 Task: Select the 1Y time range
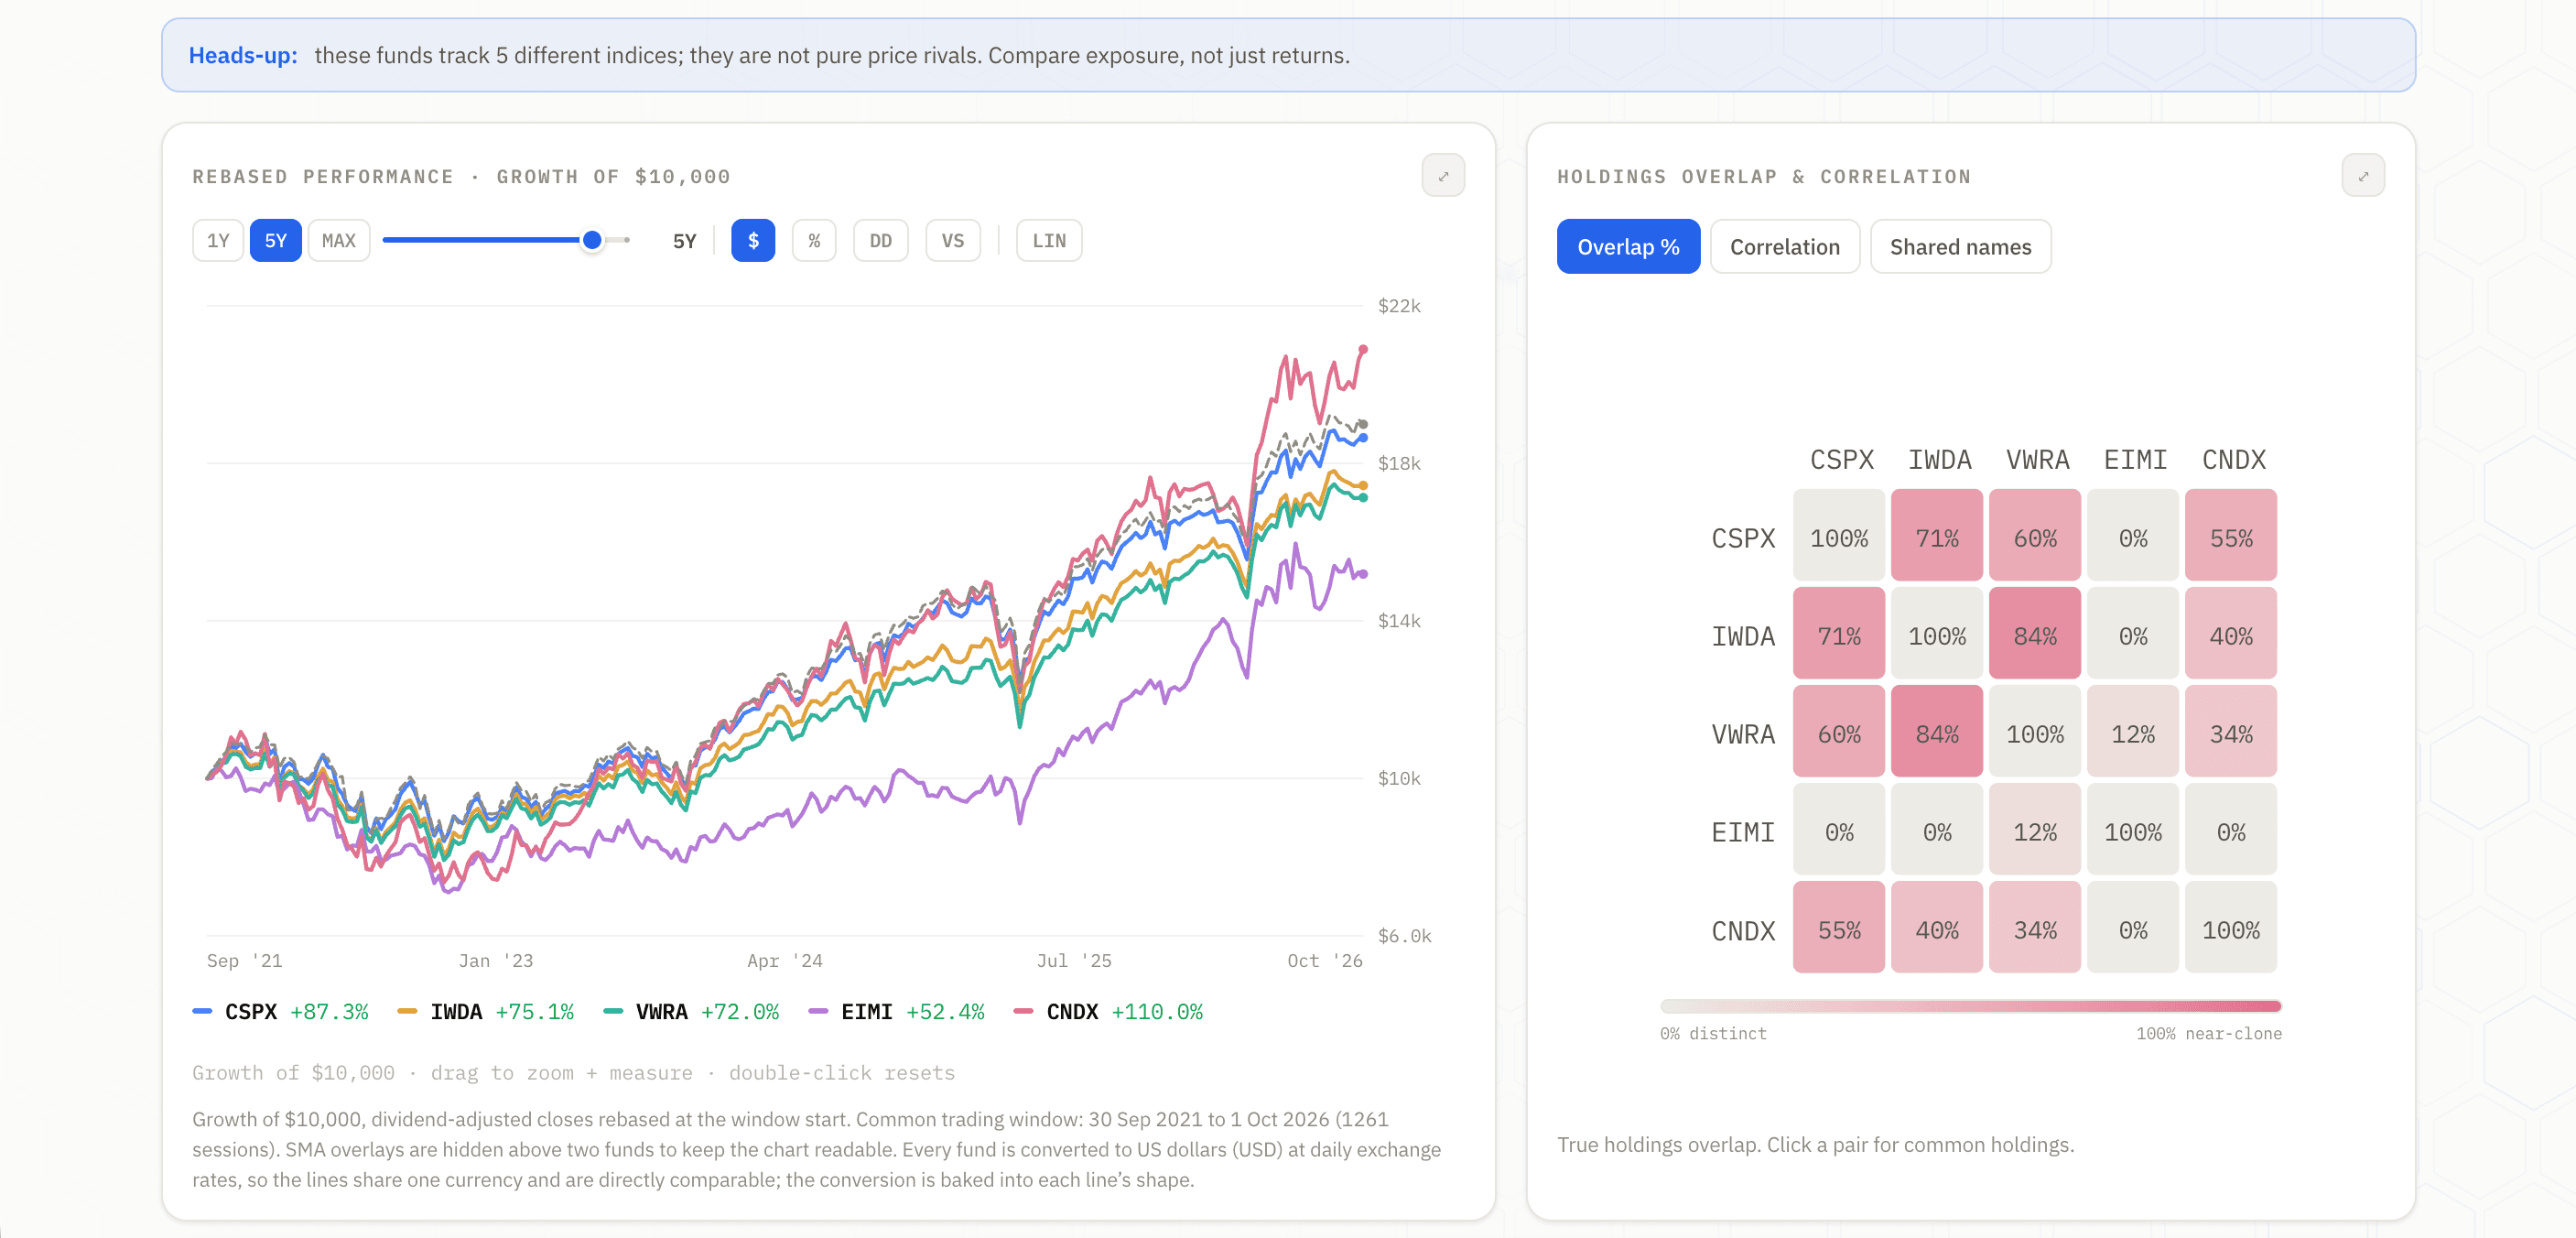coord(218,241)
